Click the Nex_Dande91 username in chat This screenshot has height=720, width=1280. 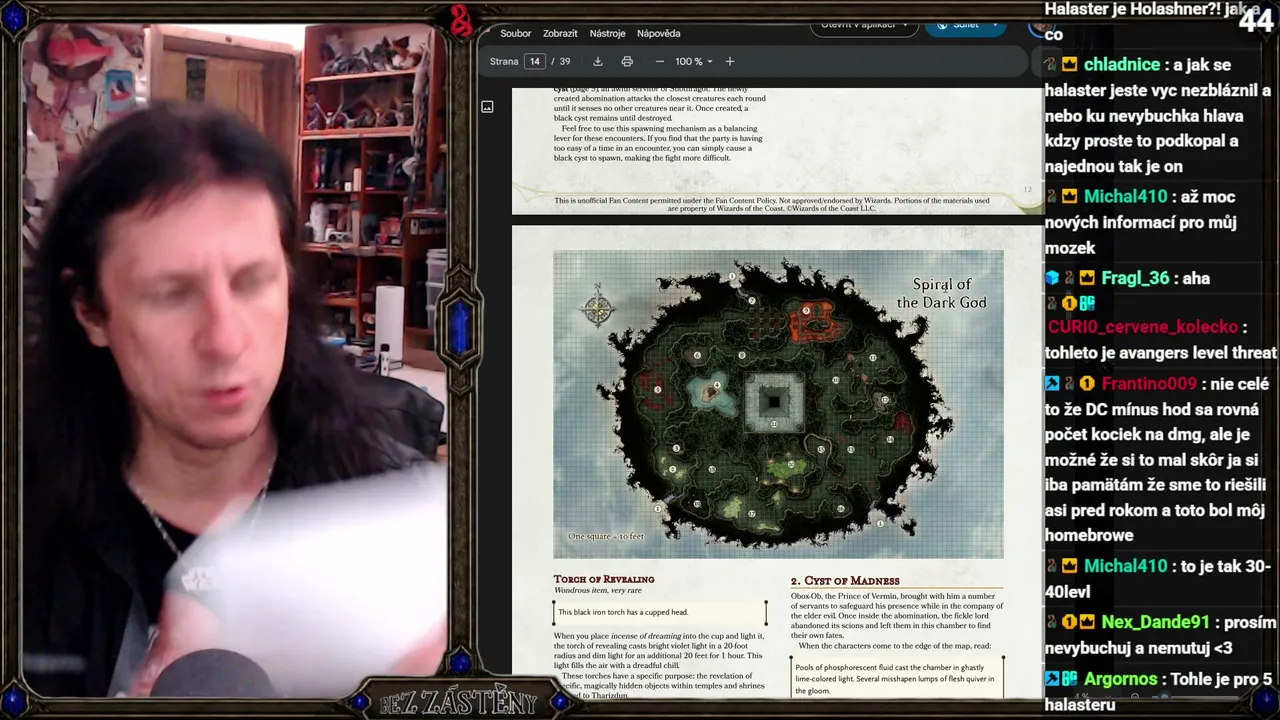click(x=1155, y=622)
